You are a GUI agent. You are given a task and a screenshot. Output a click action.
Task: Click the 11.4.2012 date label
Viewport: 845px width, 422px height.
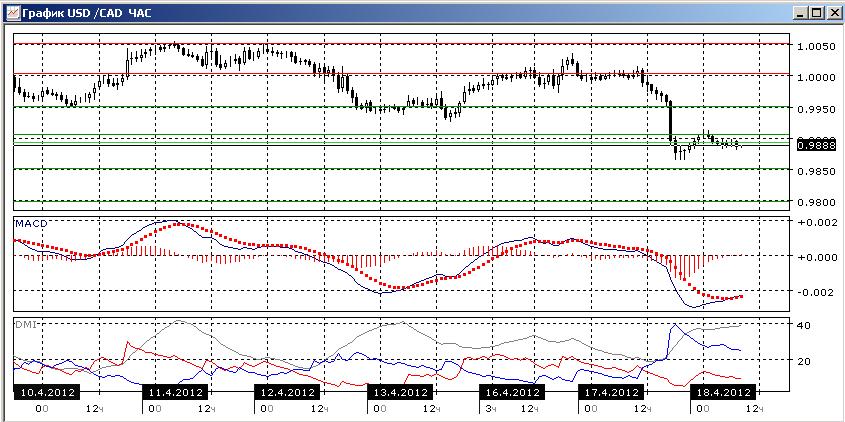175,392
